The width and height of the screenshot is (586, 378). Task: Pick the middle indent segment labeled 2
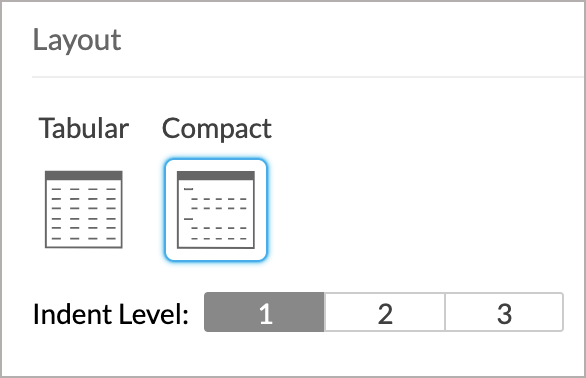[385, 312]
